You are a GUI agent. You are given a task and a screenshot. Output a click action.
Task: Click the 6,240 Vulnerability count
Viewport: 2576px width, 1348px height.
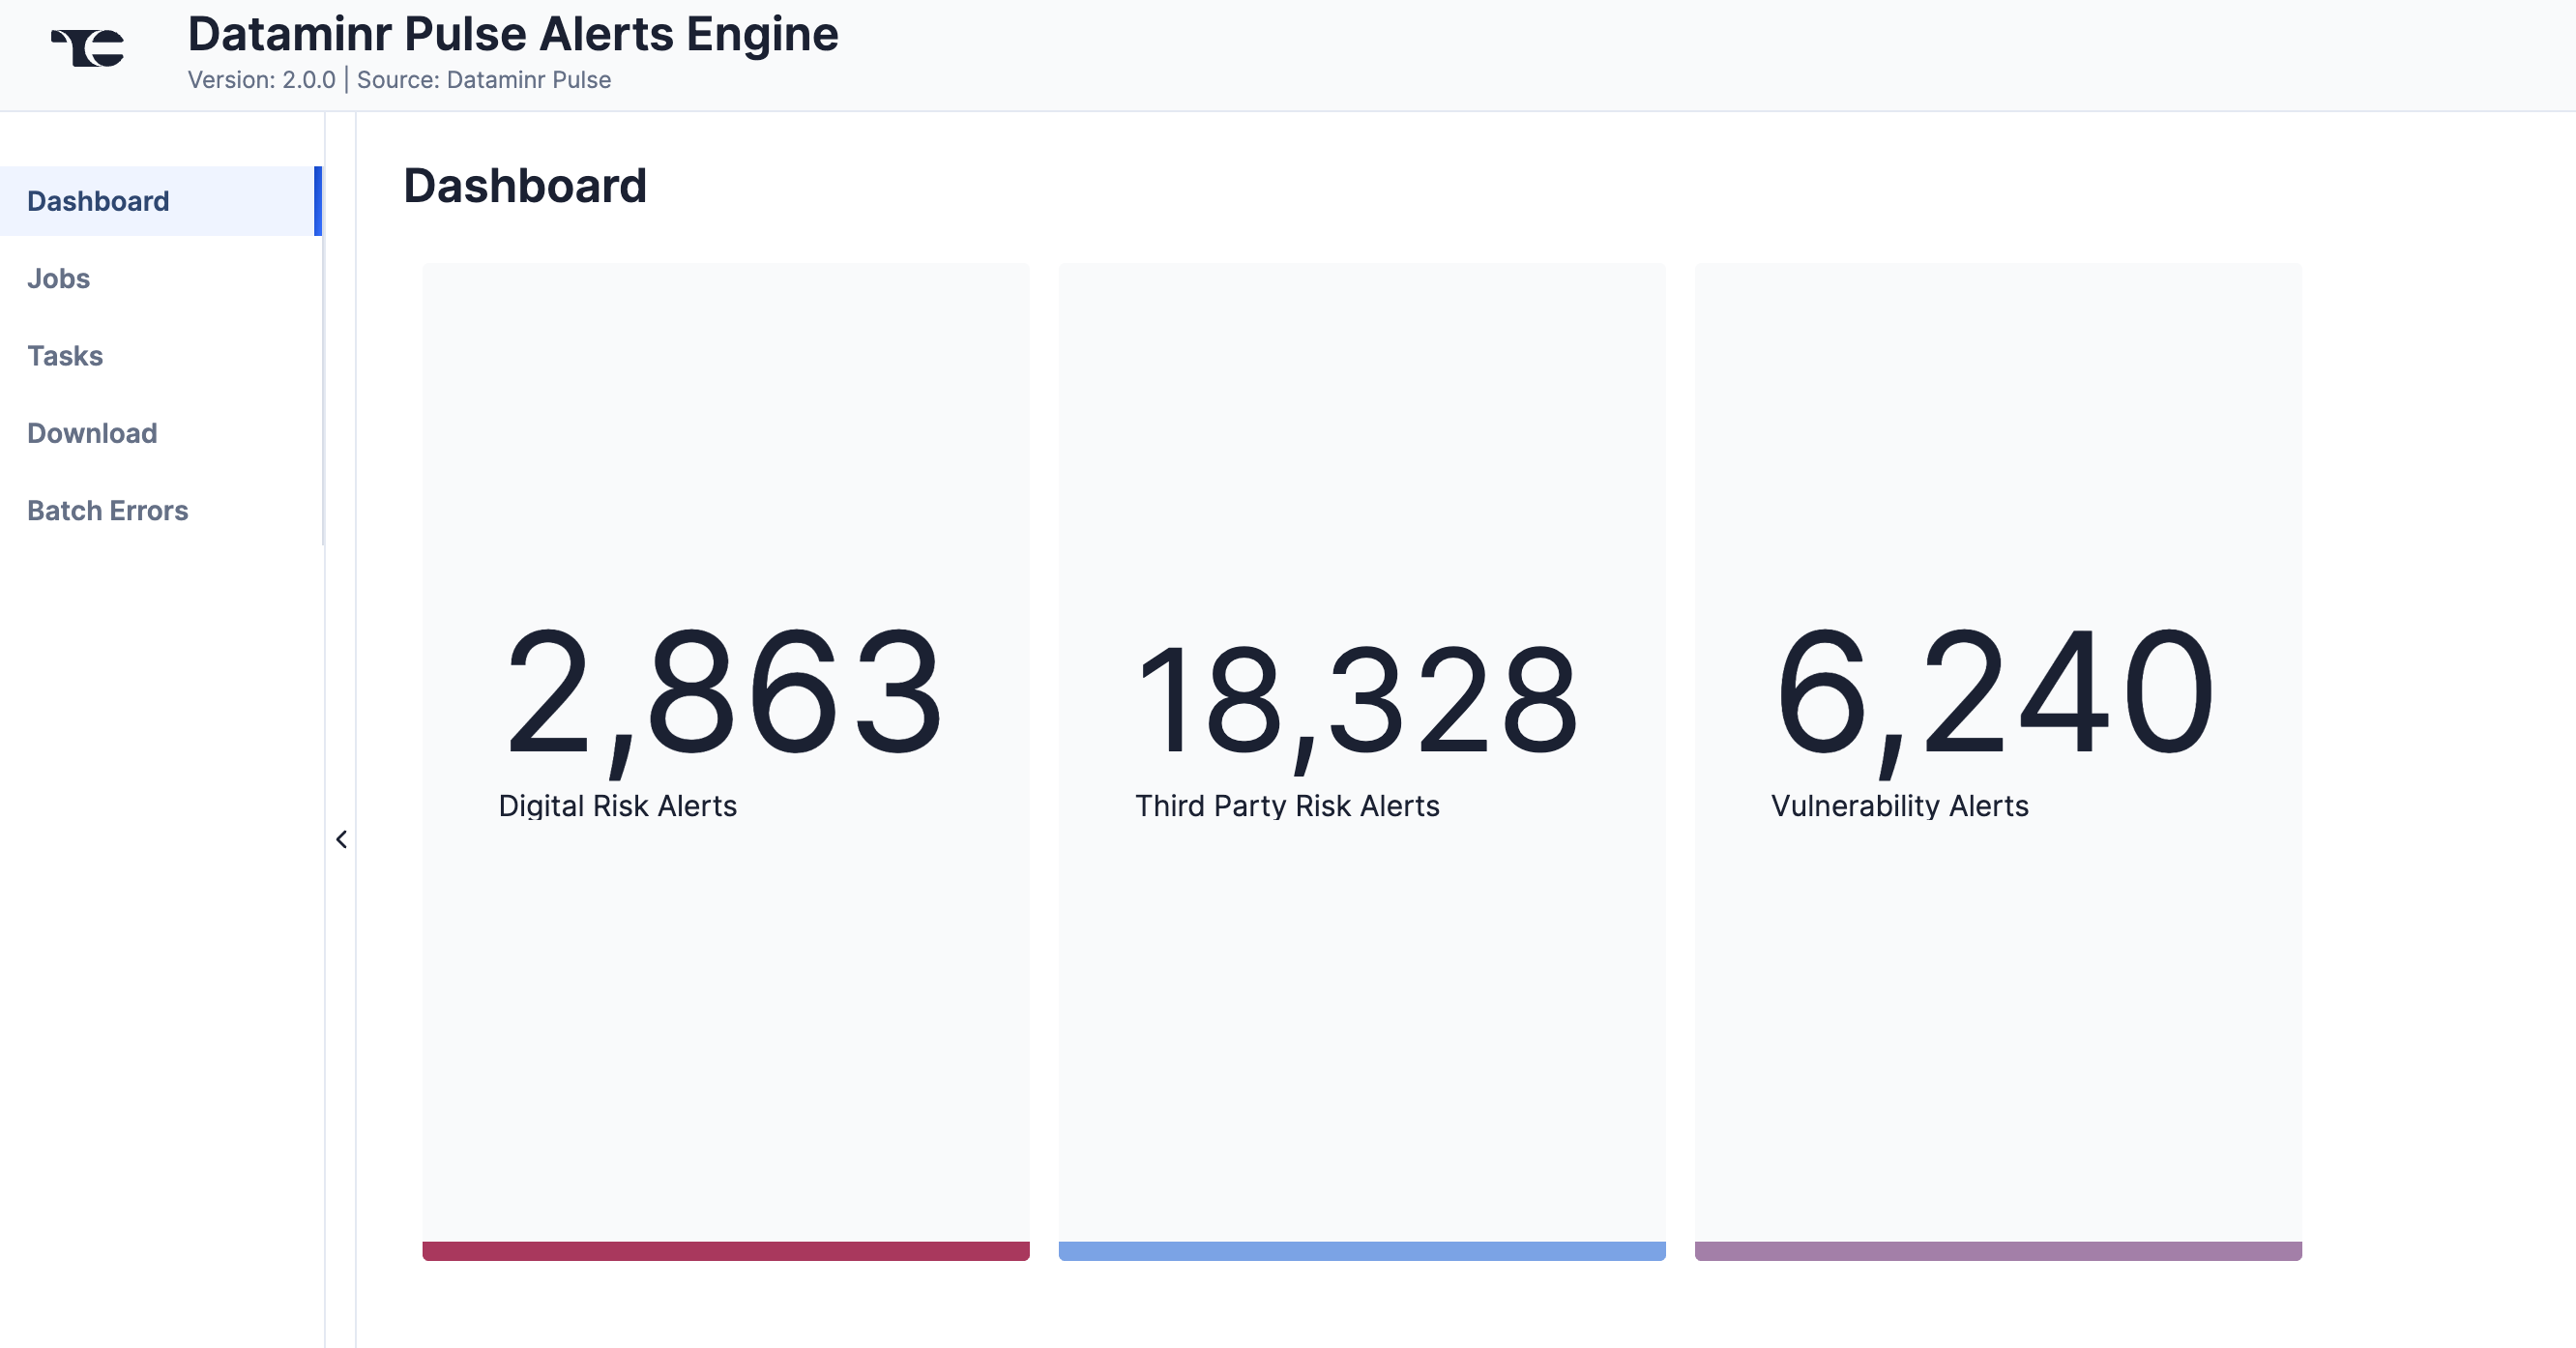(1994, 692)
